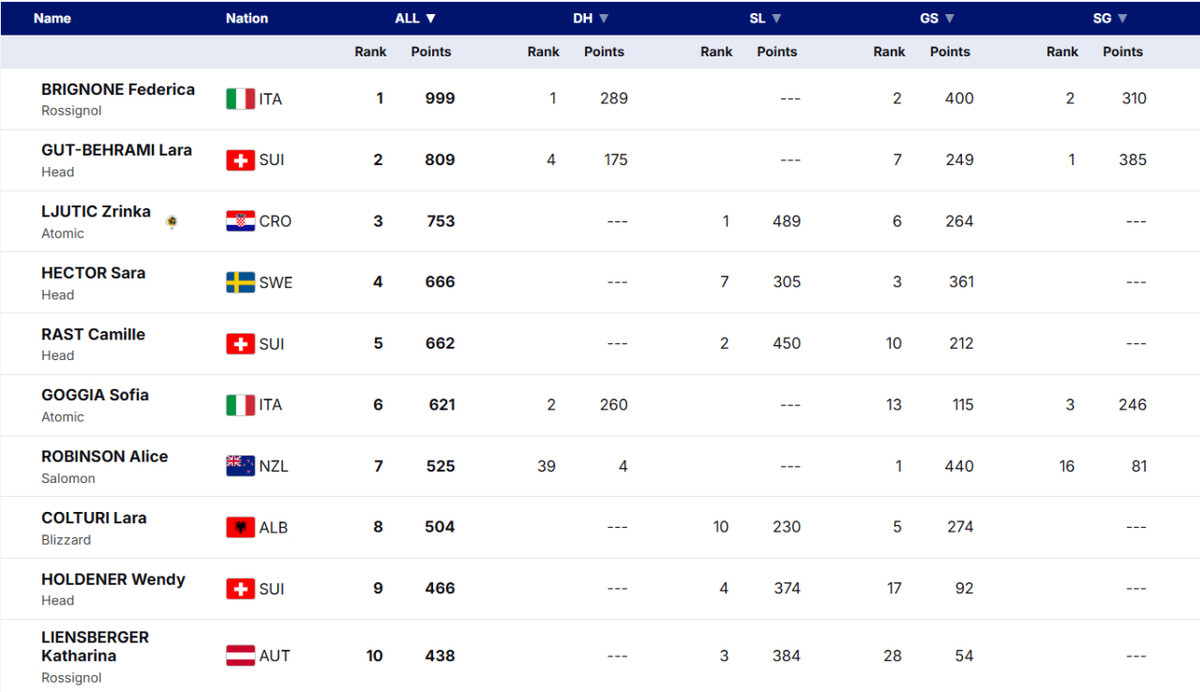Screen dimensions: 1200x692
Task: Click the Croatia flag icon
Action: (x=240, y=221)
